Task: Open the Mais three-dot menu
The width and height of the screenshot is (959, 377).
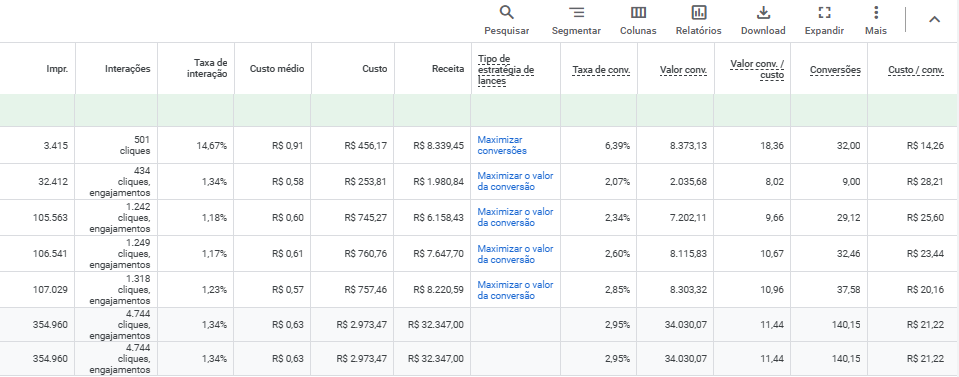Action: click(876, 20)
